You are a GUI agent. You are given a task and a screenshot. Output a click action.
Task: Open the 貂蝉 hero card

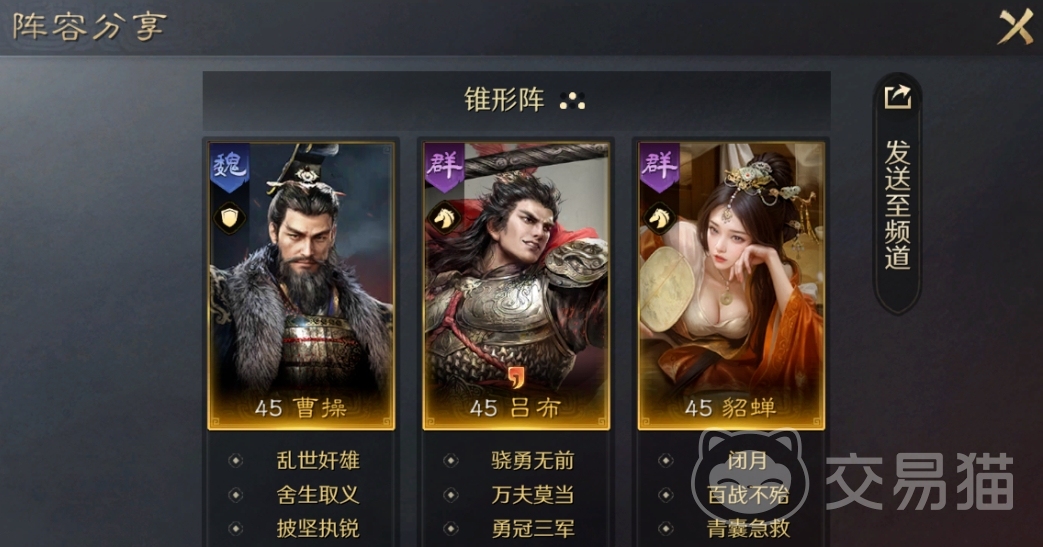(x=731, y=285)
